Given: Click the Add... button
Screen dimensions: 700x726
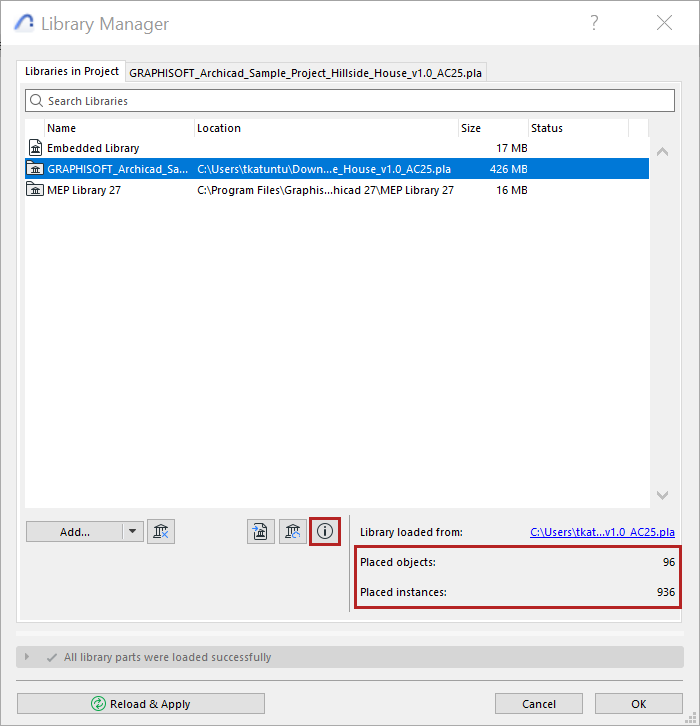Looking at the screenshot, I should coord(75,532).
